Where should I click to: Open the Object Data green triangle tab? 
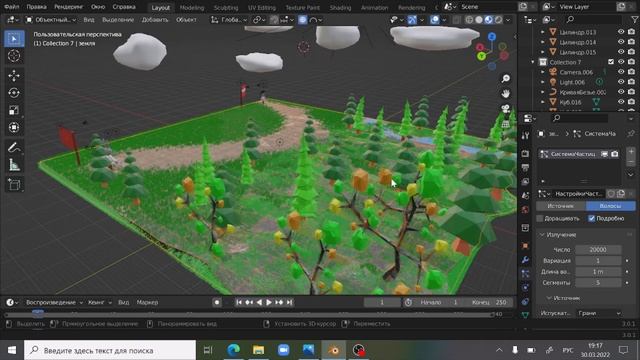[525, 315]
